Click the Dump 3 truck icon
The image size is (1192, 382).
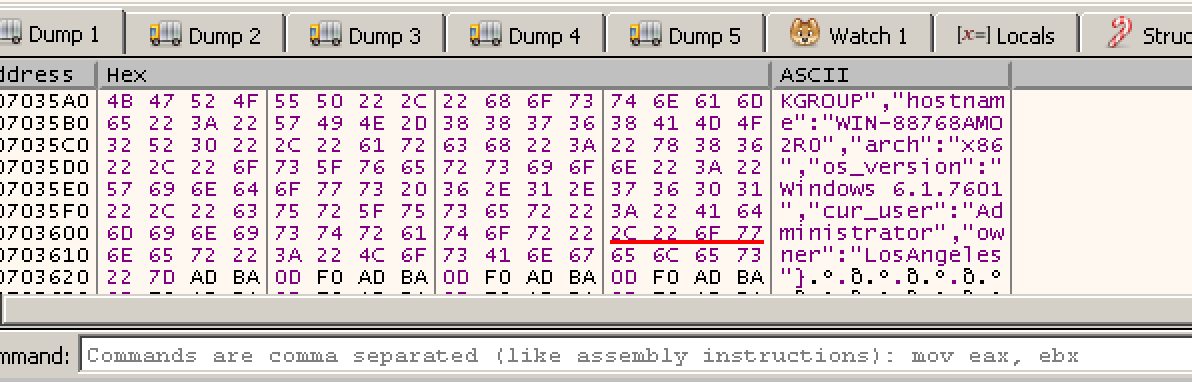pos(325,34)
